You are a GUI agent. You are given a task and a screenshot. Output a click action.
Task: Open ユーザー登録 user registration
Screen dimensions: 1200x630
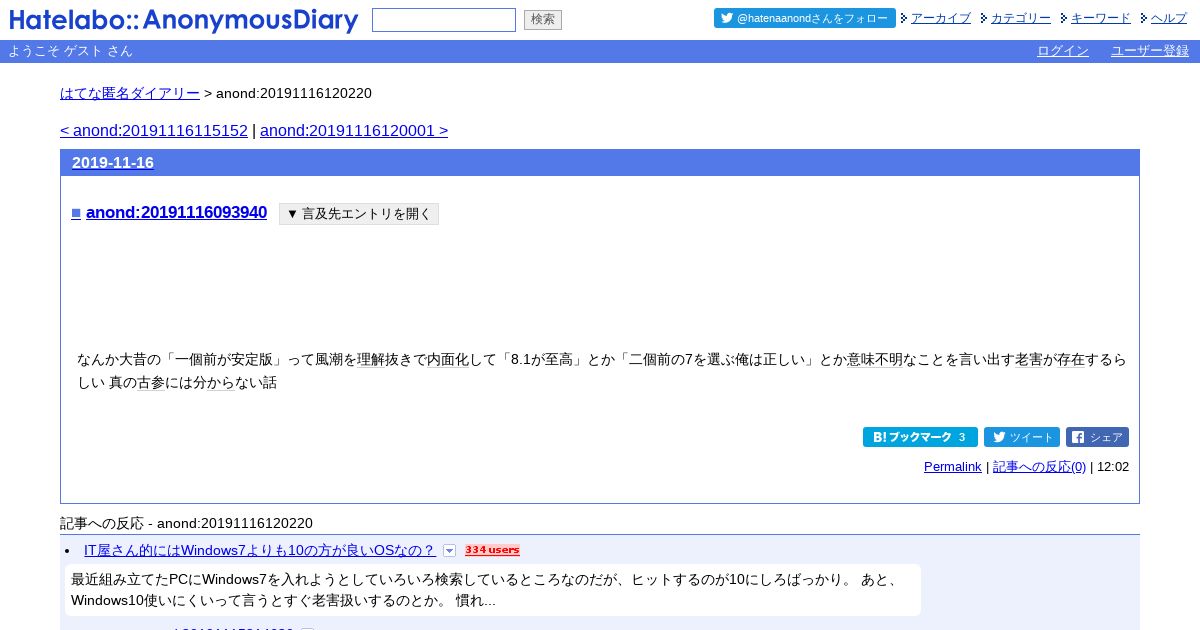[1150, 51]
